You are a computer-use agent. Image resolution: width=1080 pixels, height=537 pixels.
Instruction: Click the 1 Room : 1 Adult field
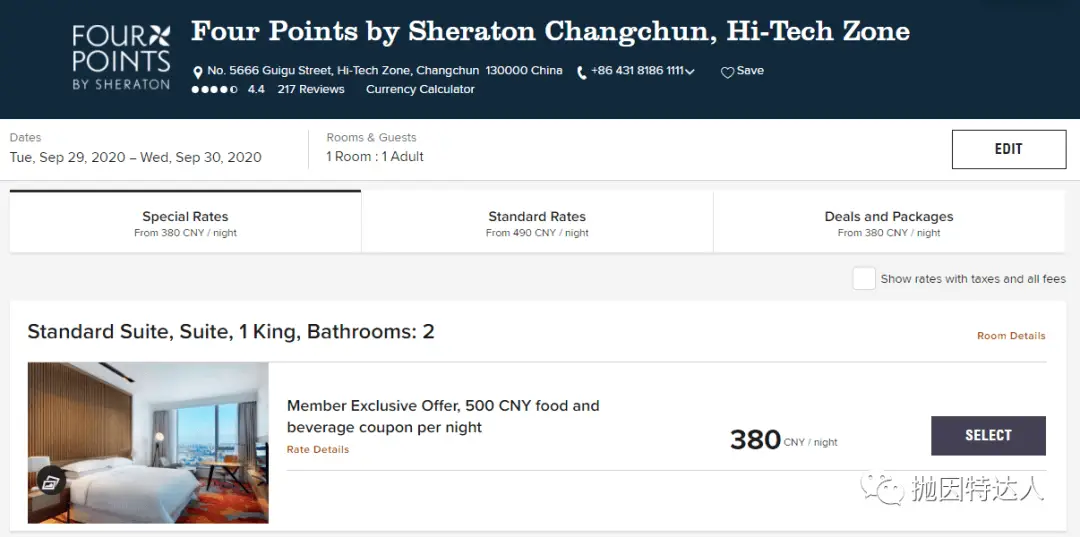tap(375, 157)
